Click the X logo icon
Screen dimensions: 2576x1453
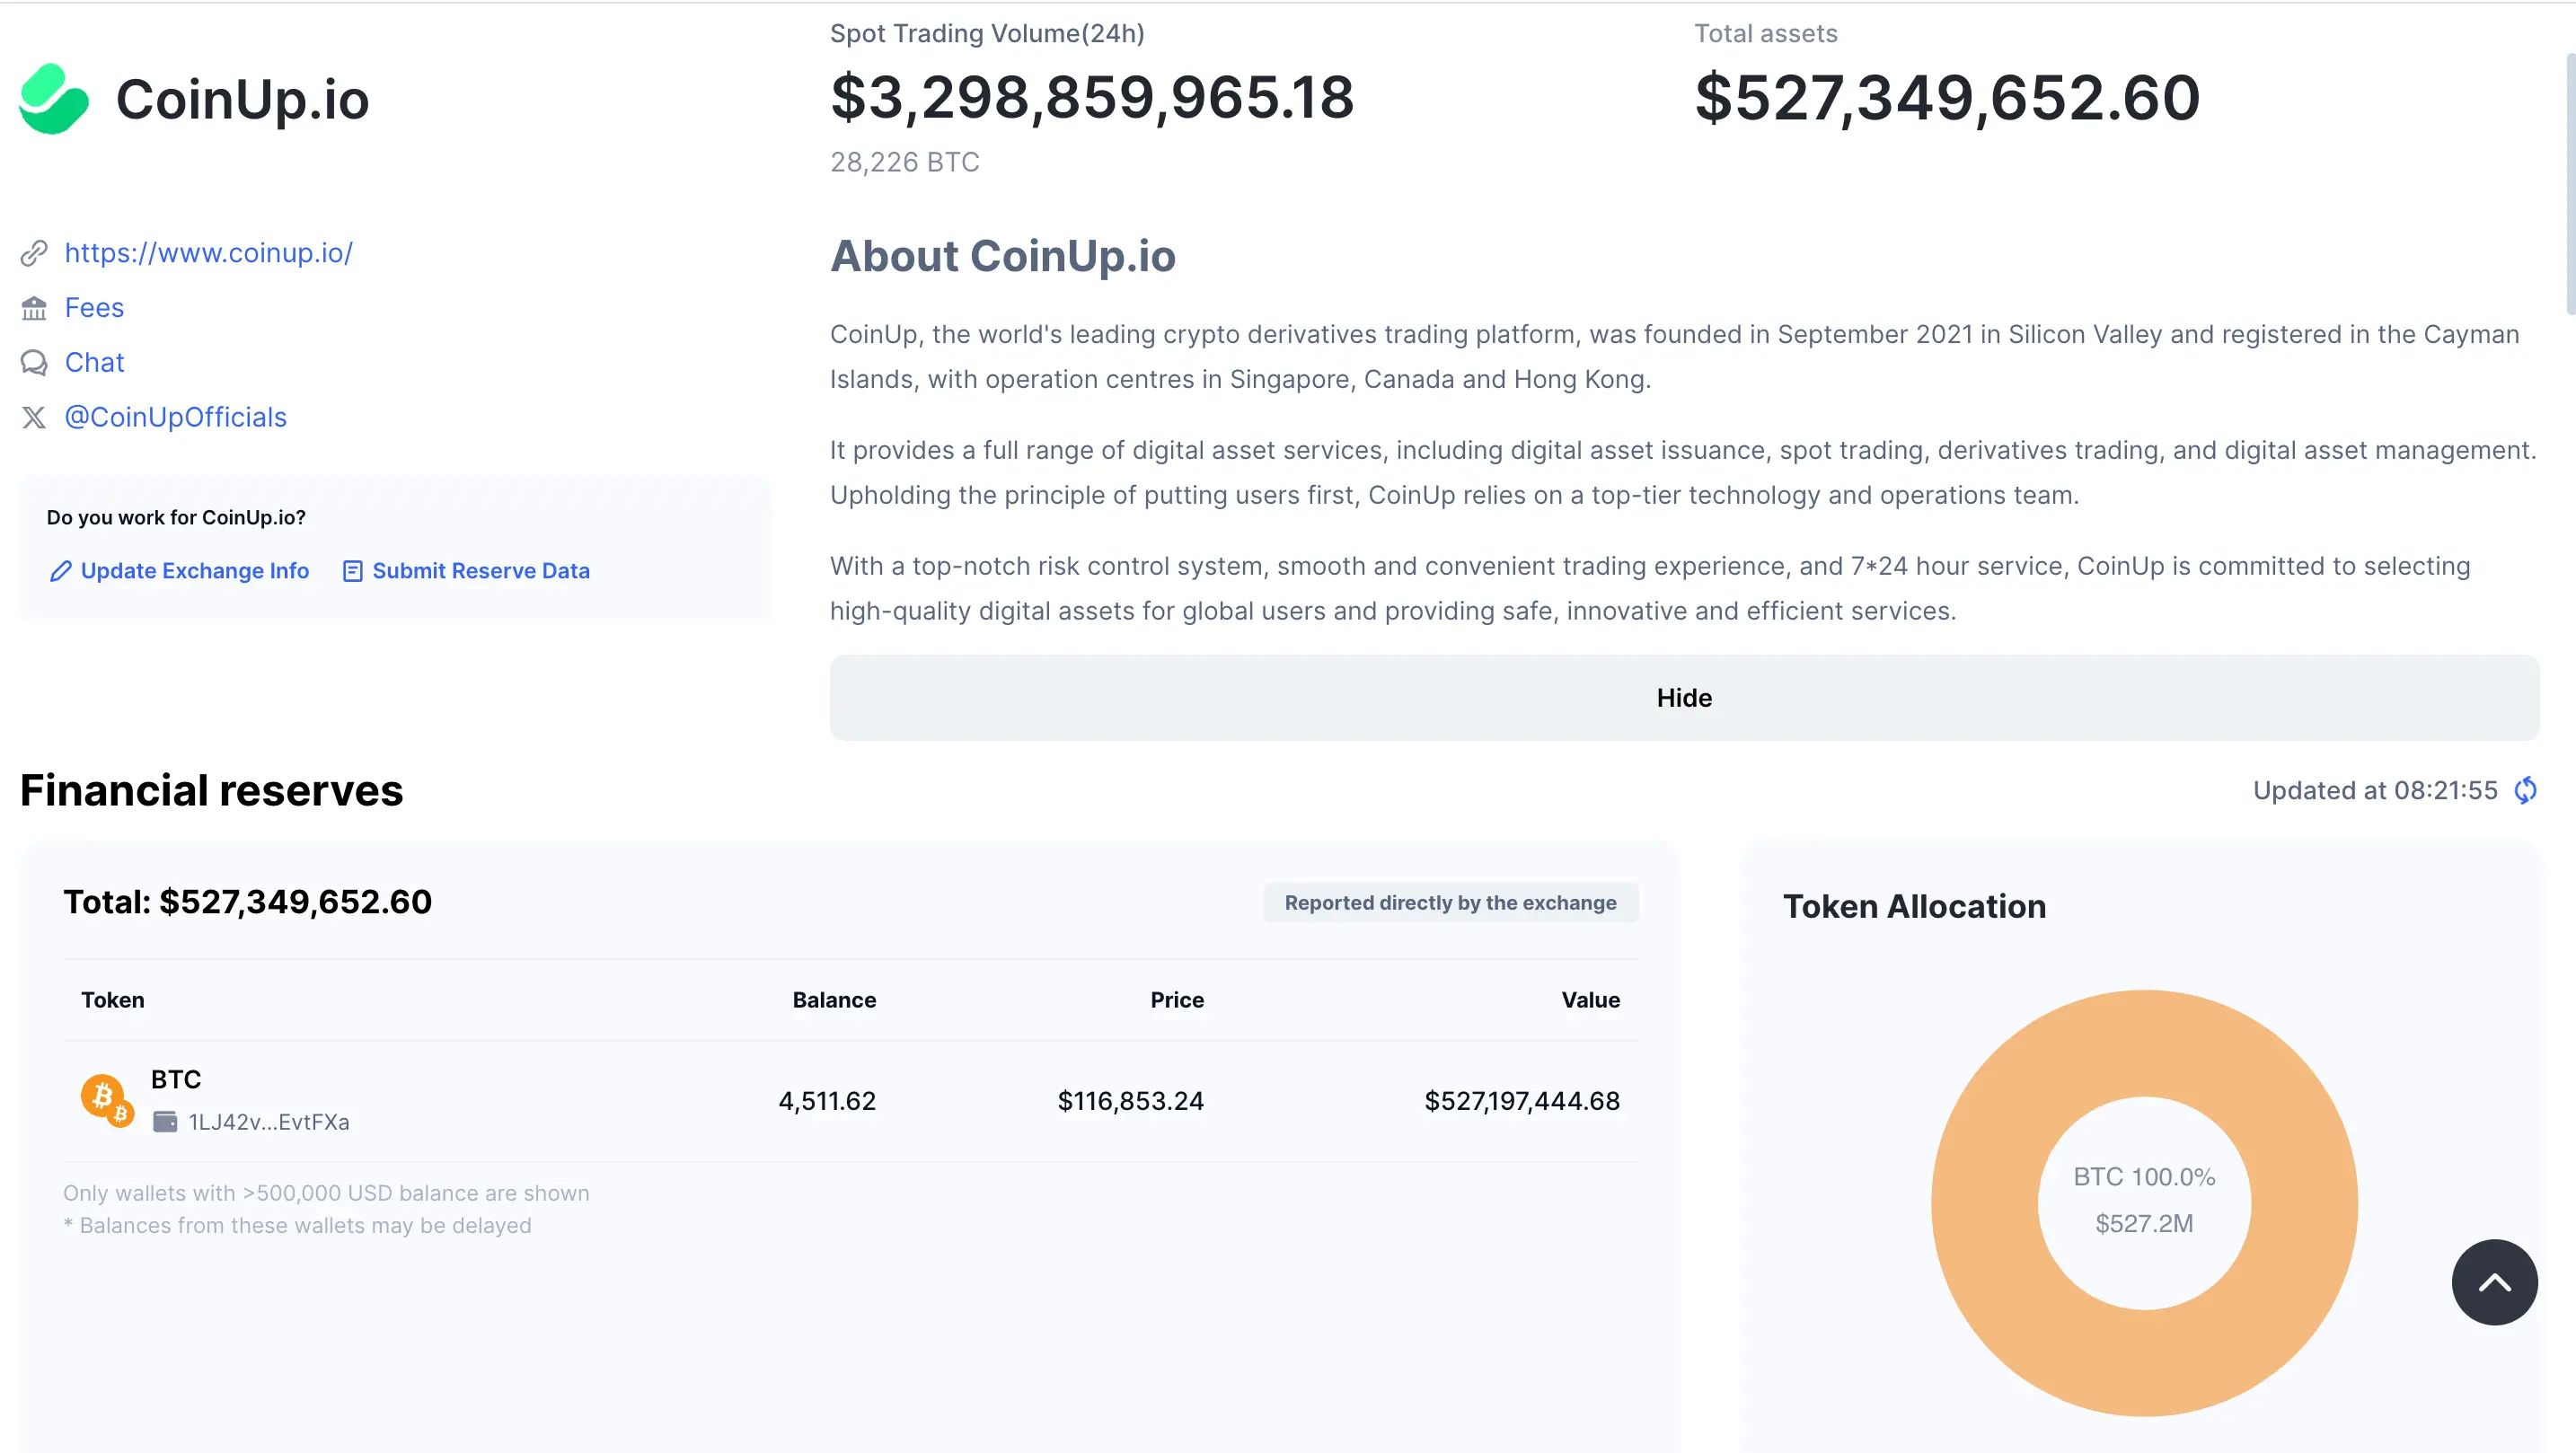tap(34, 417)
